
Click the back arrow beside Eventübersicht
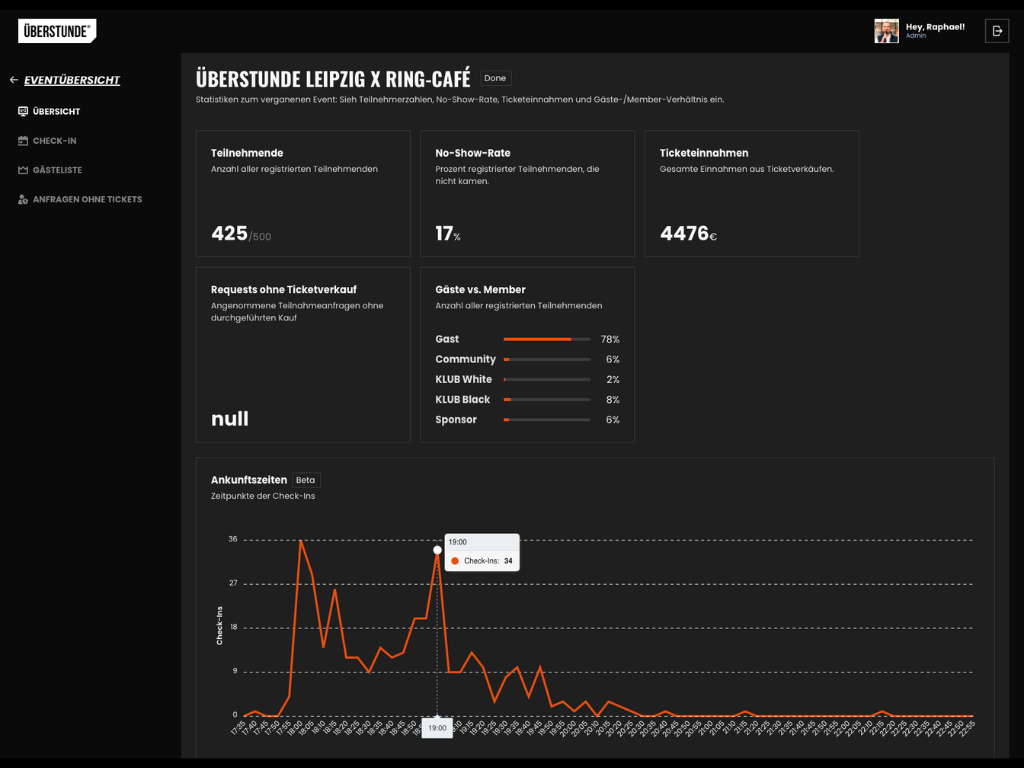point(14,80)
